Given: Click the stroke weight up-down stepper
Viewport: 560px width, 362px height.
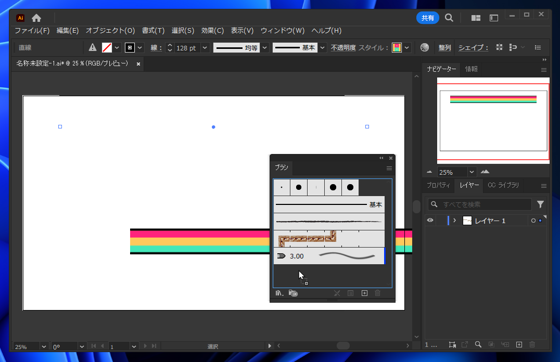Looking at the screenshot, I should point(170,47).
